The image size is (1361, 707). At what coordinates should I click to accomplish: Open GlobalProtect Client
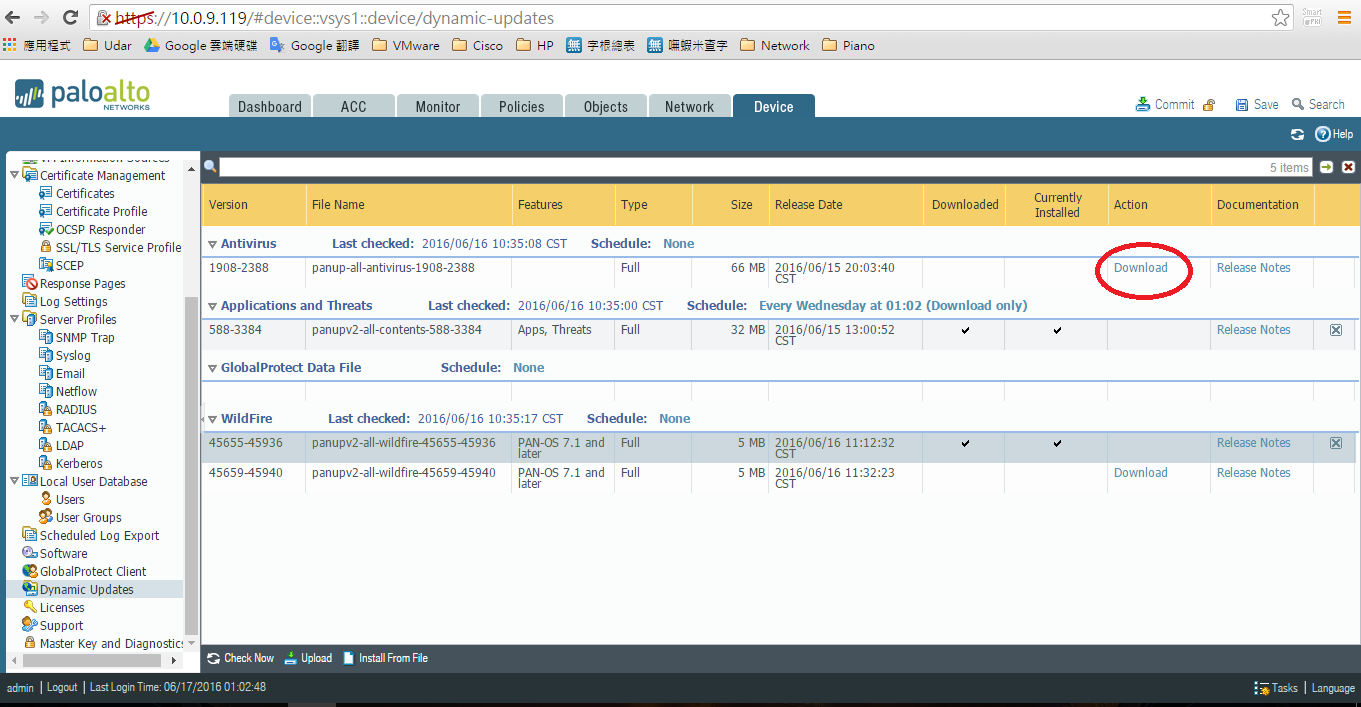click(93, 572)
